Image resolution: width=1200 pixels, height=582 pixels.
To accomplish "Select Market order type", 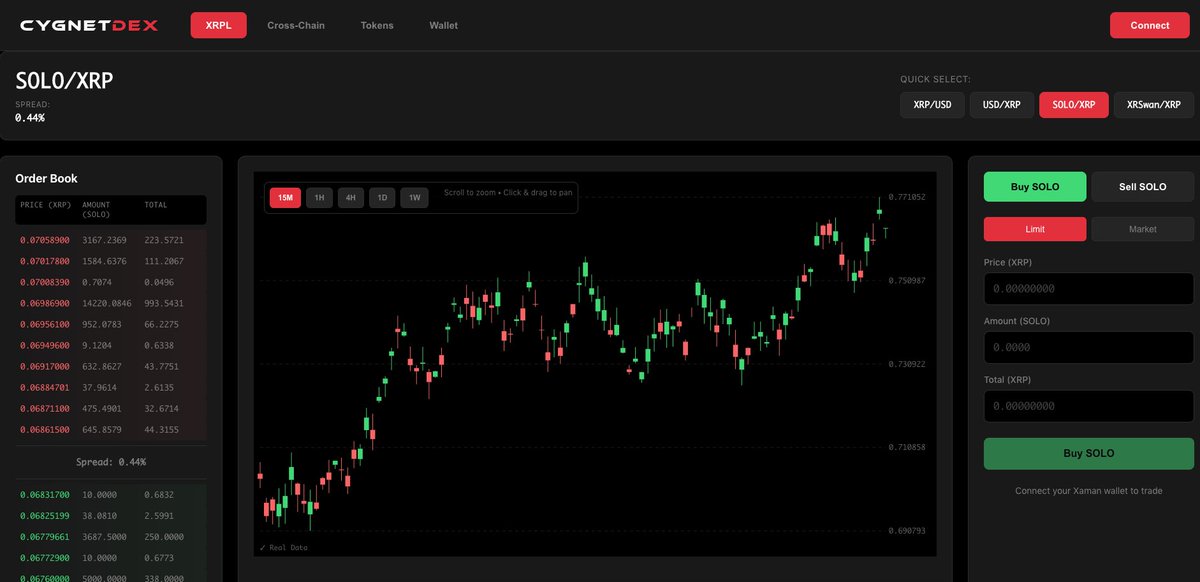I will point(1143,229).
